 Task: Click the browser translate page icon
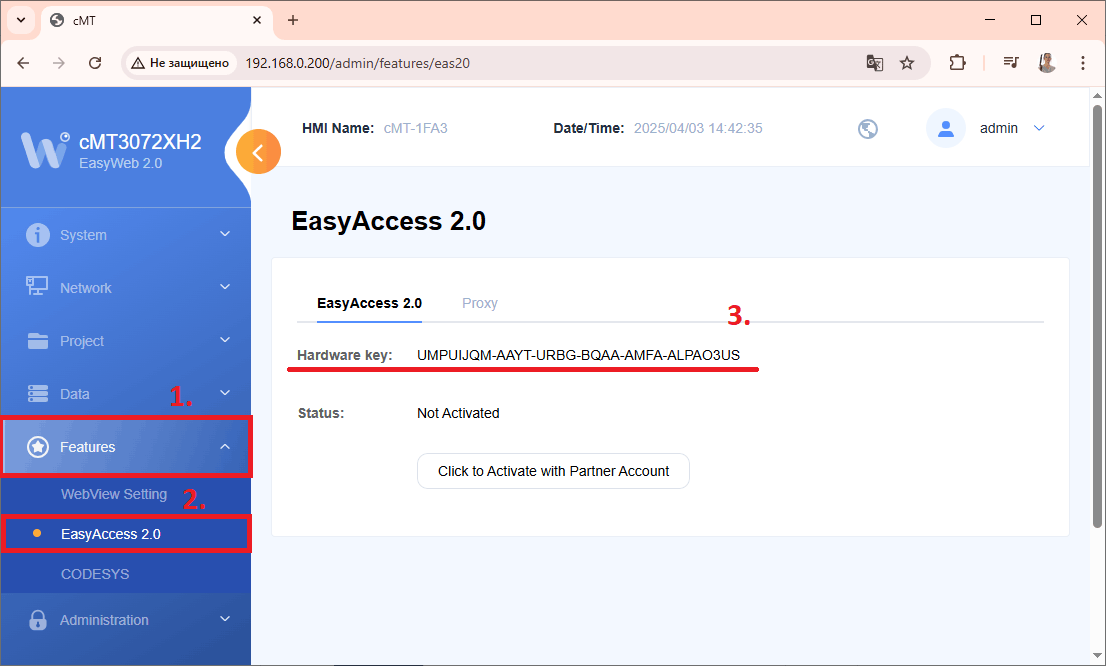[874, 63]
